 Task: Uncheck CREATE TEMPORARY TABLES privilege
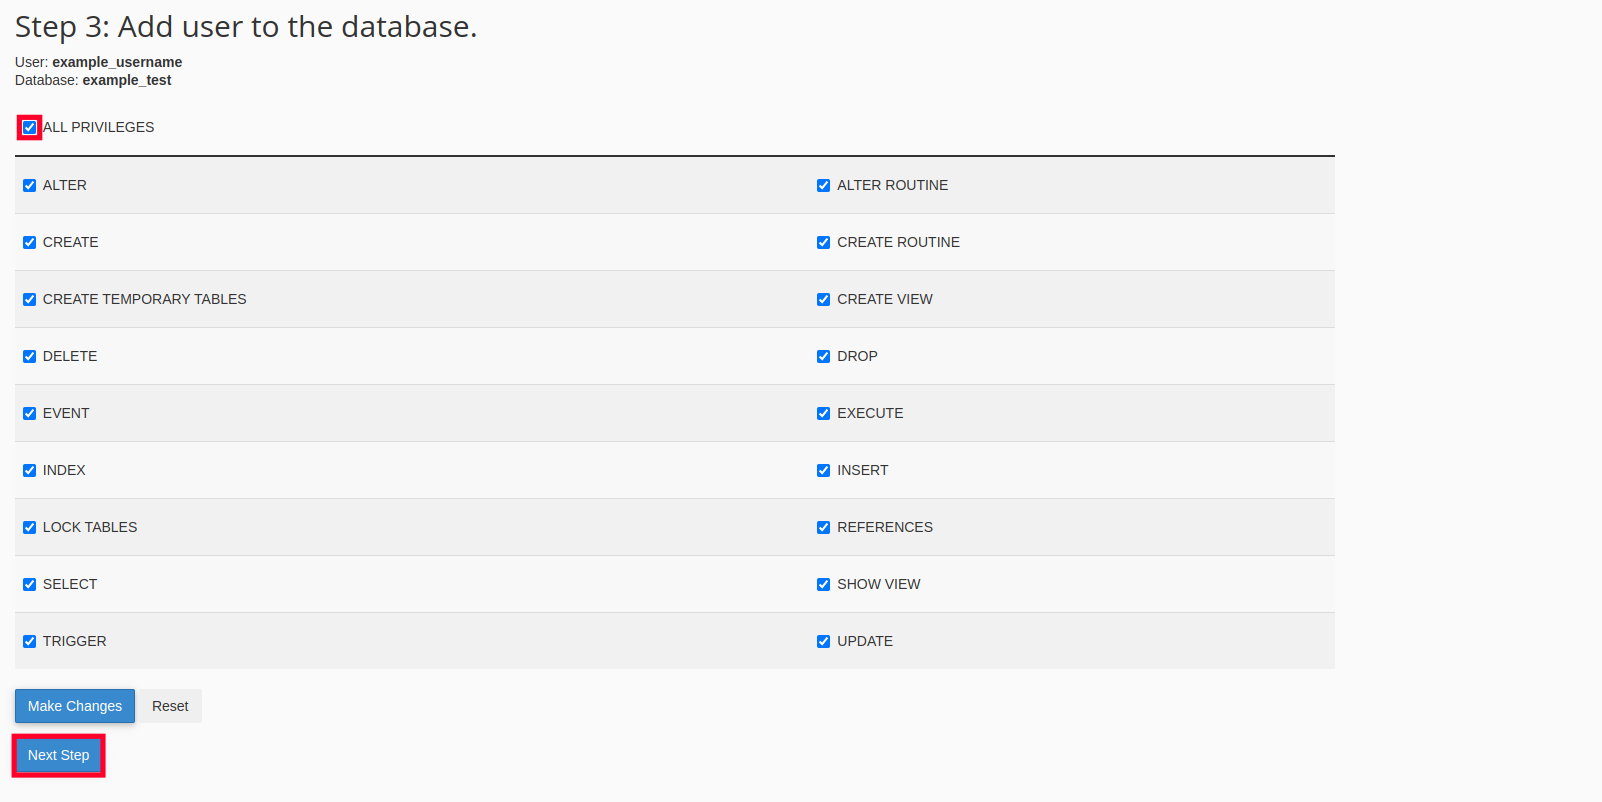click(x=29, y=300)
